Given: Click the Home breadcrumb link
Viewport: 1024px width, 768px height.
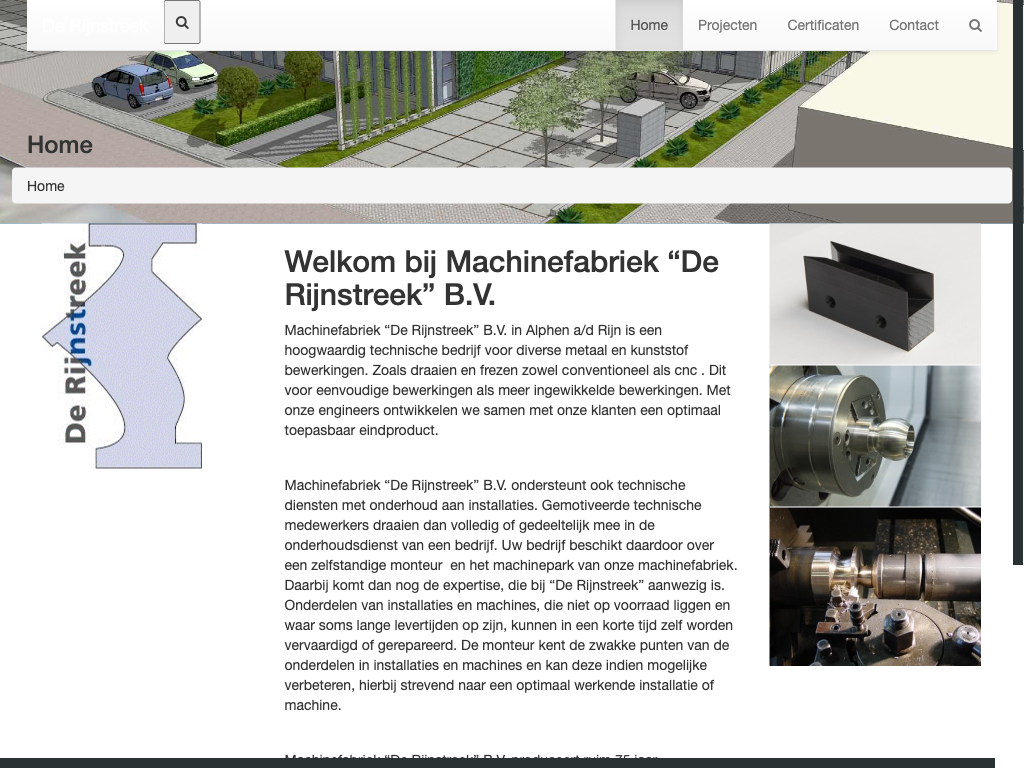Looking at the screenshot, I should click(46, 186).
